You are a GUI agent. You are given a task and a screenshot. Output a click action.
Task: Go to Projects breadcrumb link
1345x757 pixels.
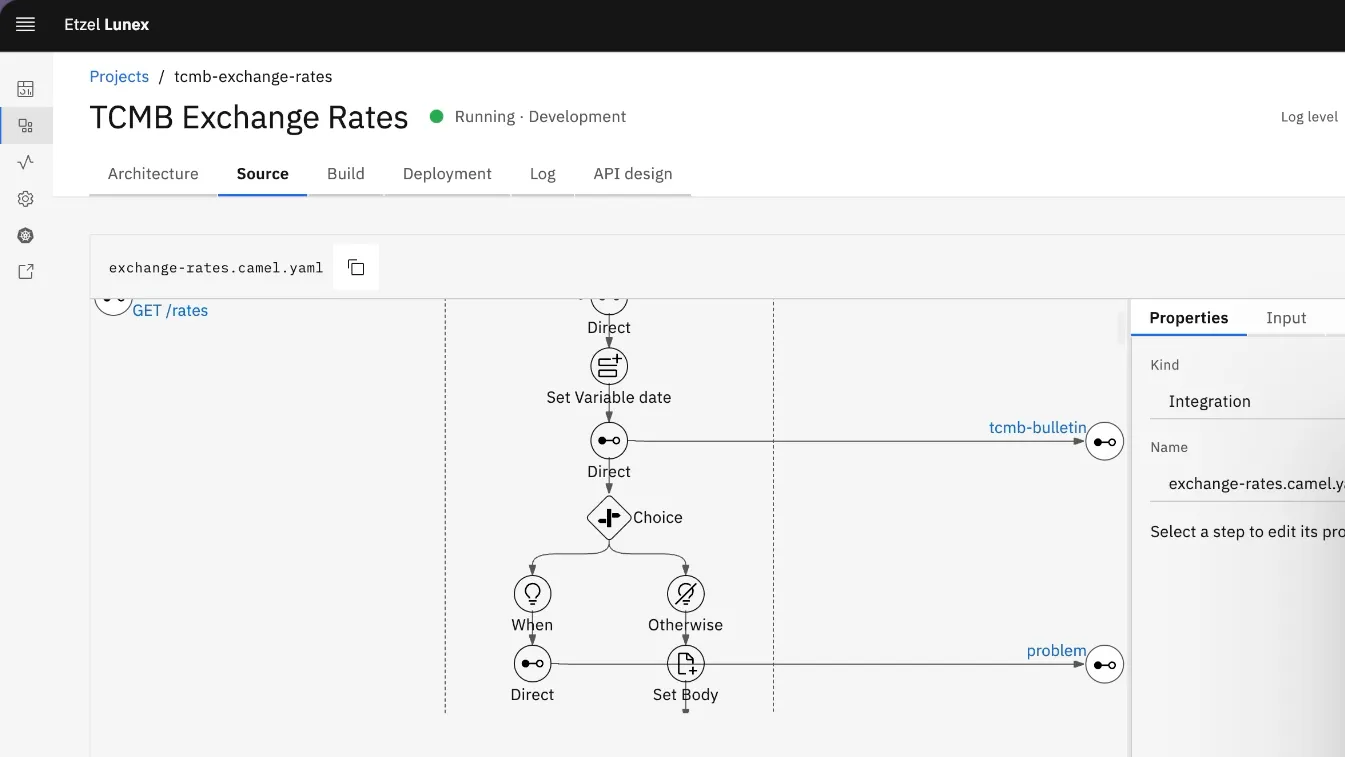pyautogui.click(x=119, y=77)
